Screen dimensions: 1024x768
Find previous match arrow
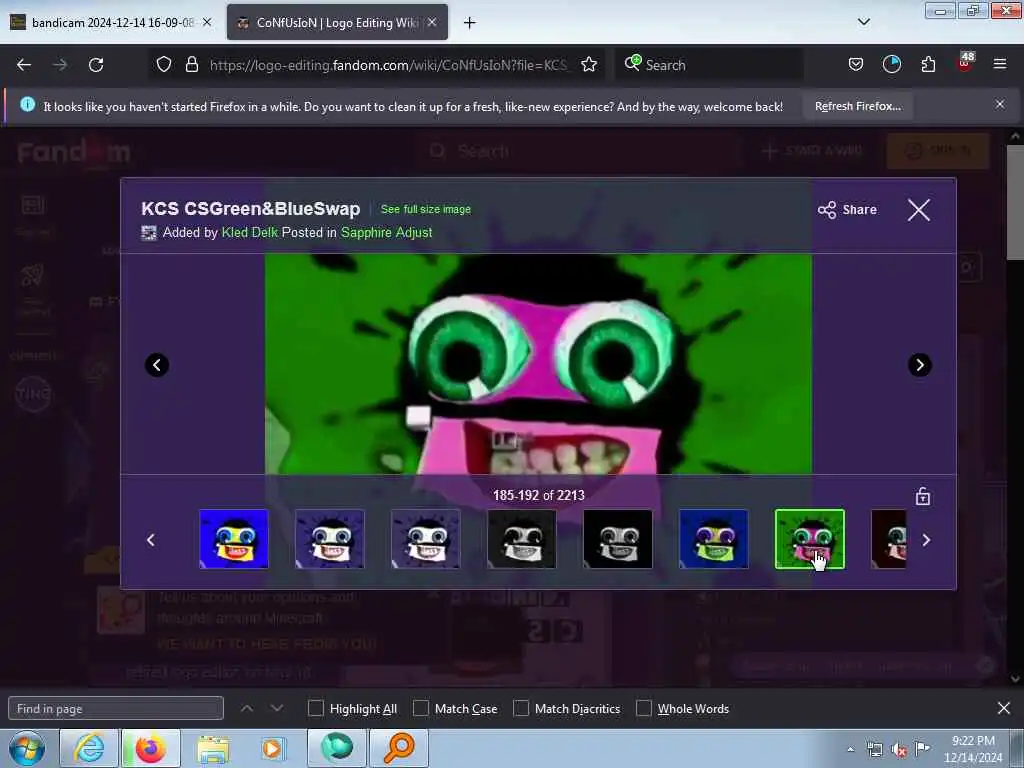(x=247, y=708)
